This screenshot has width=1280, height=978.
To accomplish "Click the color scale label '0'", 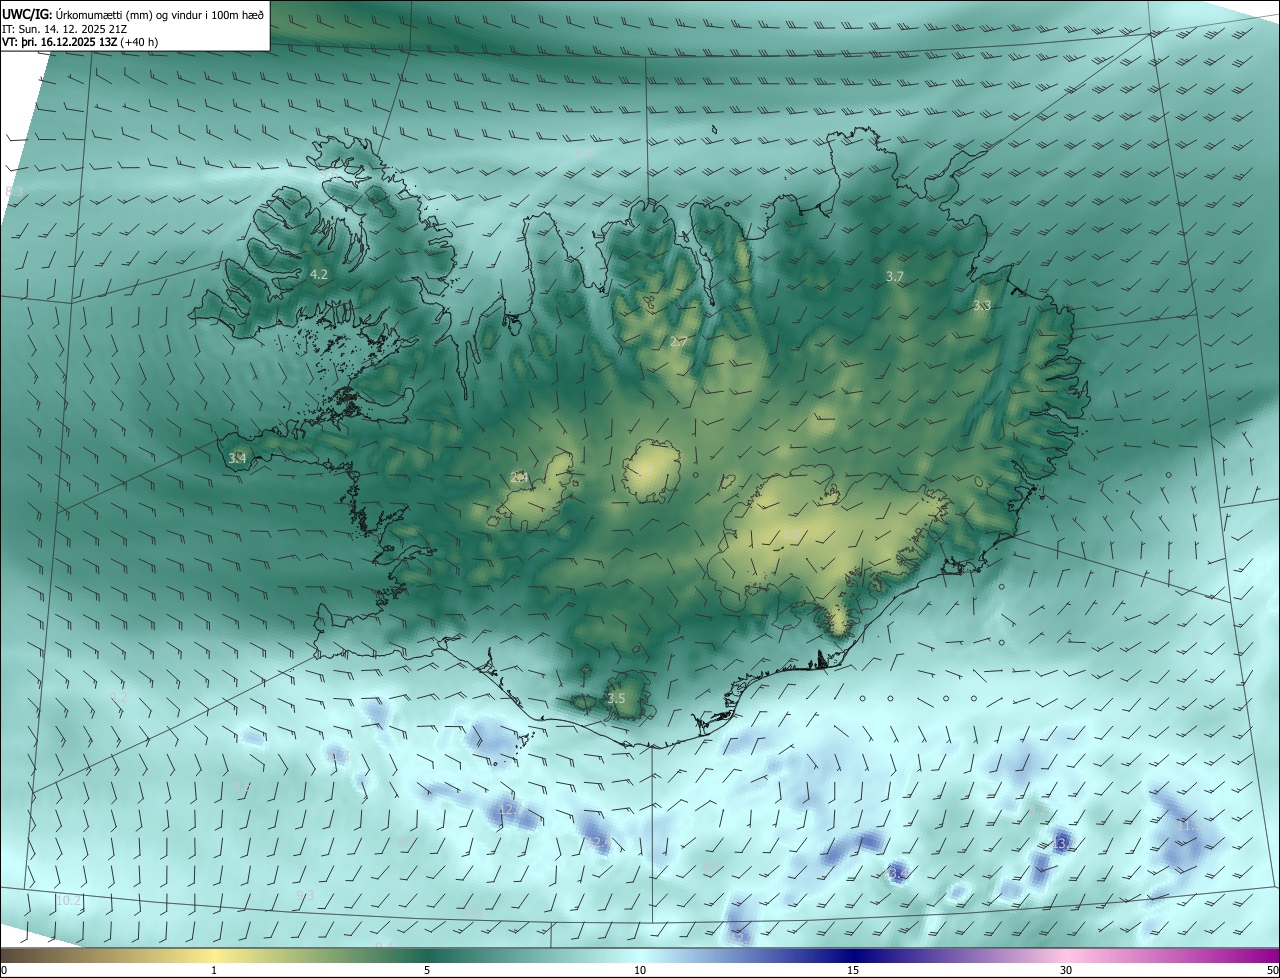I will click(x=4, y=970).
